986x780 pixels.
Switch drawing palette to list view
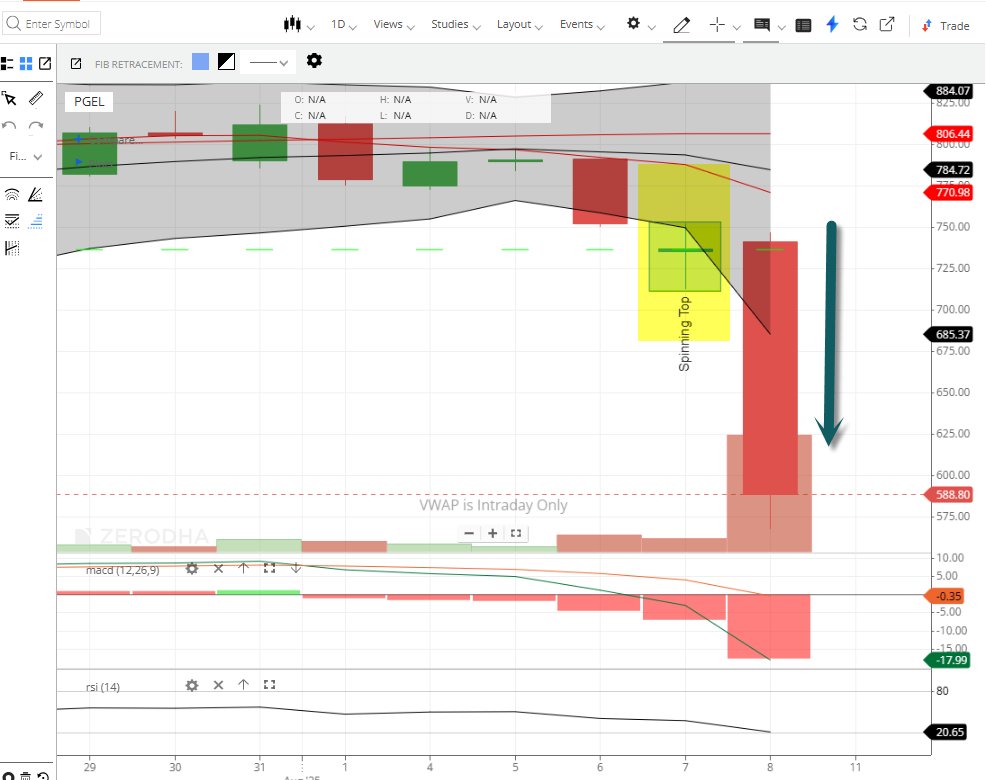pos(7,64)
